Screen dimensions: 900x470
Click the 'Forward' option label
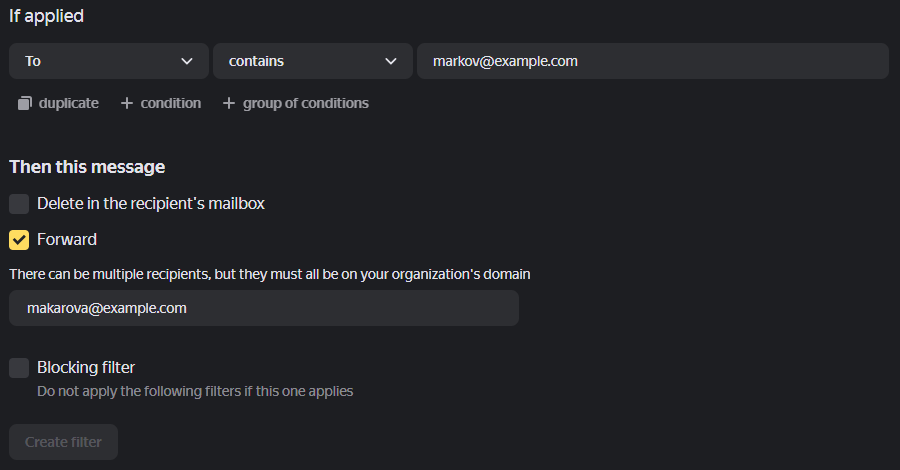67,240
